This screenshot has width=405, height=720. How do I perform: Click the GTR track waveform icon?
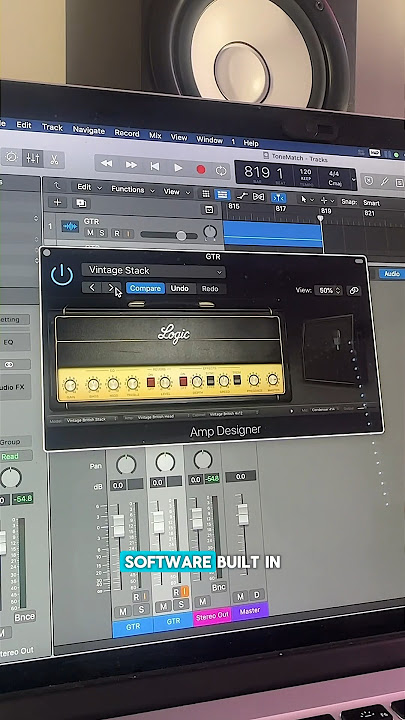point(70,226)
